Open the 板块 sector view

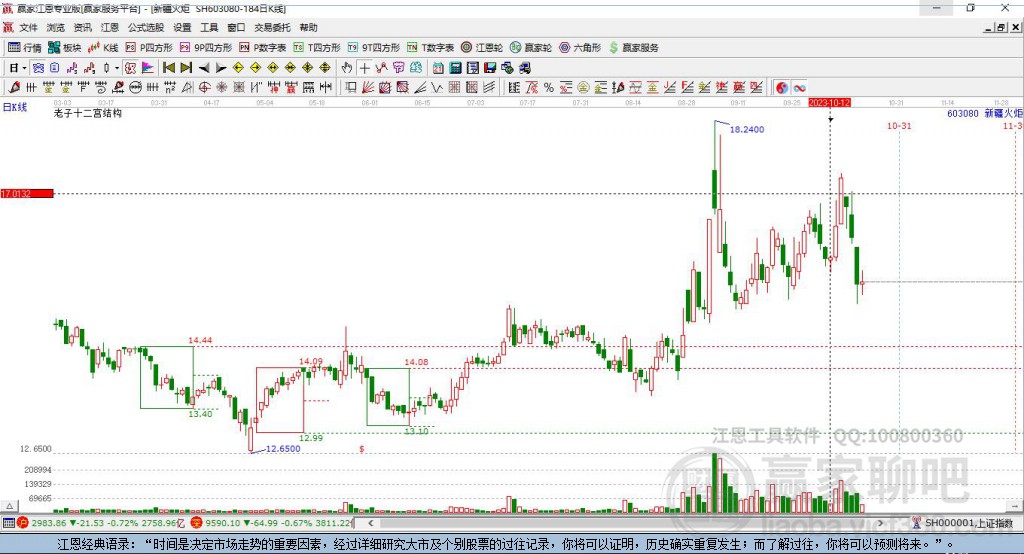(x=65, y=48)
